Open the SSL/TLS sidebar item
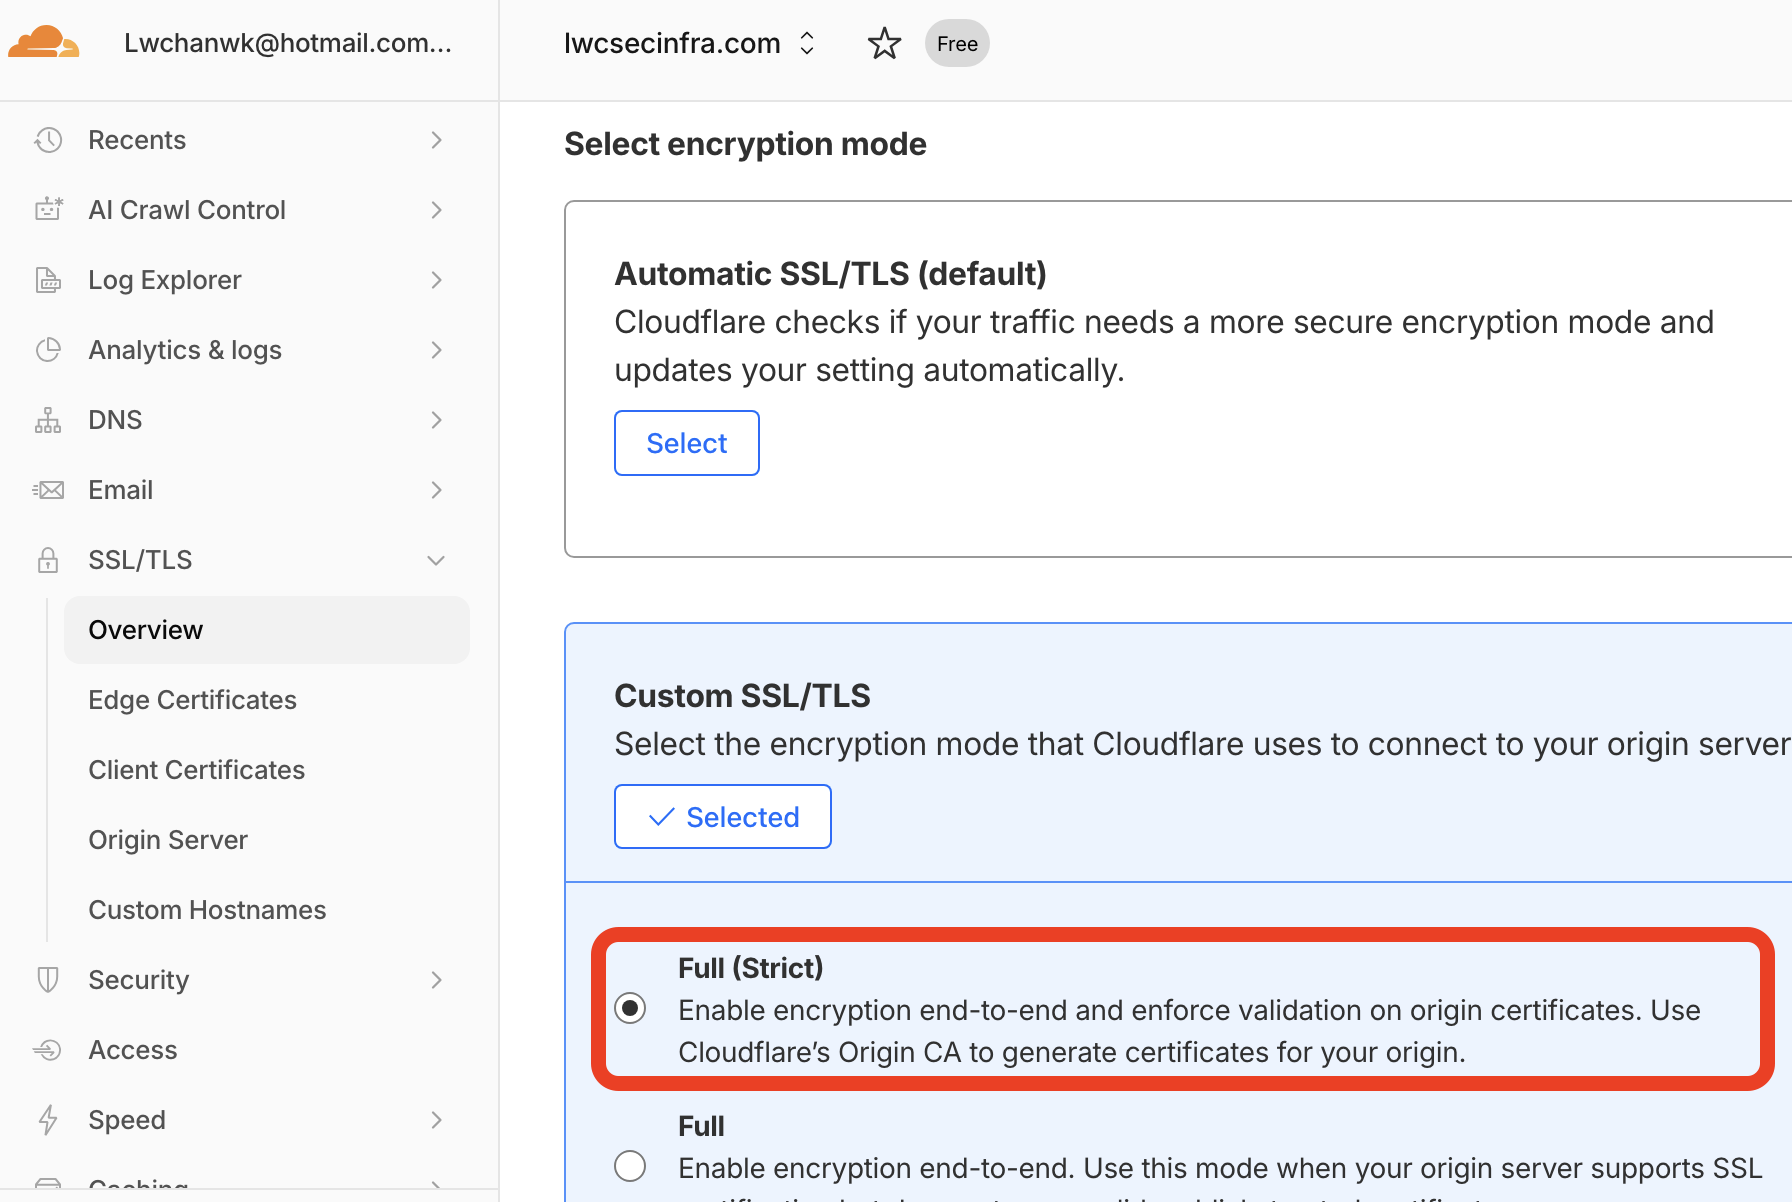 tap(140, 560)
